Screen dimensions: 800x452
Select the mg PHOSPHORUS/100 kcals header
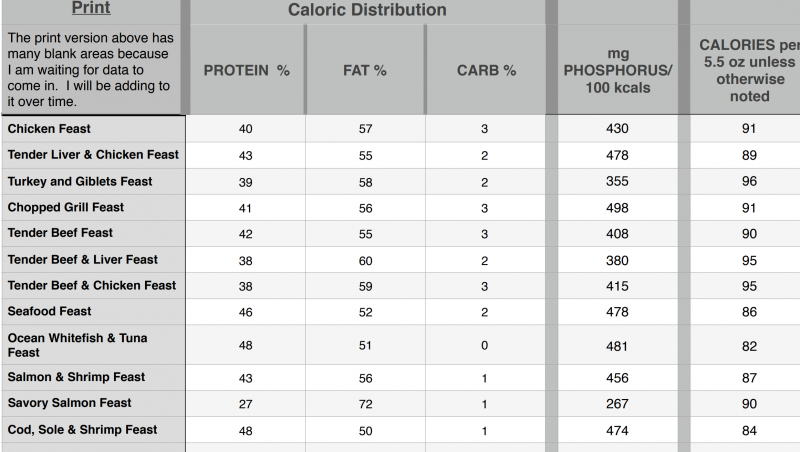617,71
